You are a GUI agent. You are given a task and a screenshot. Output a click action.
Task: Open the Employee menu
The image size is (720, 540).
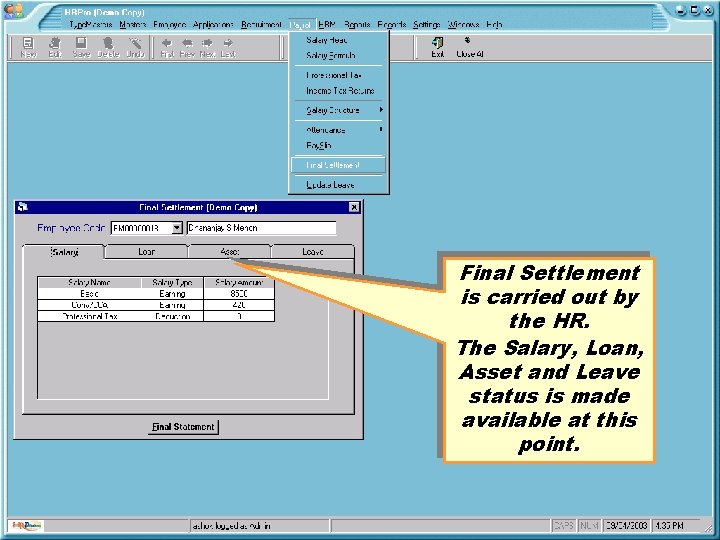[169, 25]
